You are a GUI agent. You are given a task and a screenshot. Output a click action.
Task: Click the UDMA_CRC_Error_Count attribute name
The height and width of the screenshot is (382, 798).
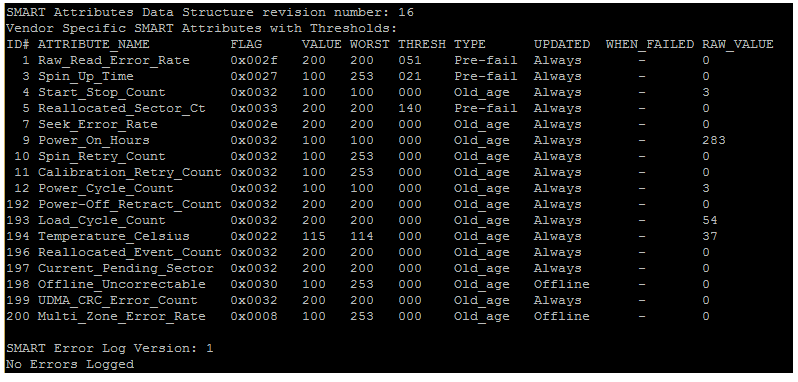(118, 301)
